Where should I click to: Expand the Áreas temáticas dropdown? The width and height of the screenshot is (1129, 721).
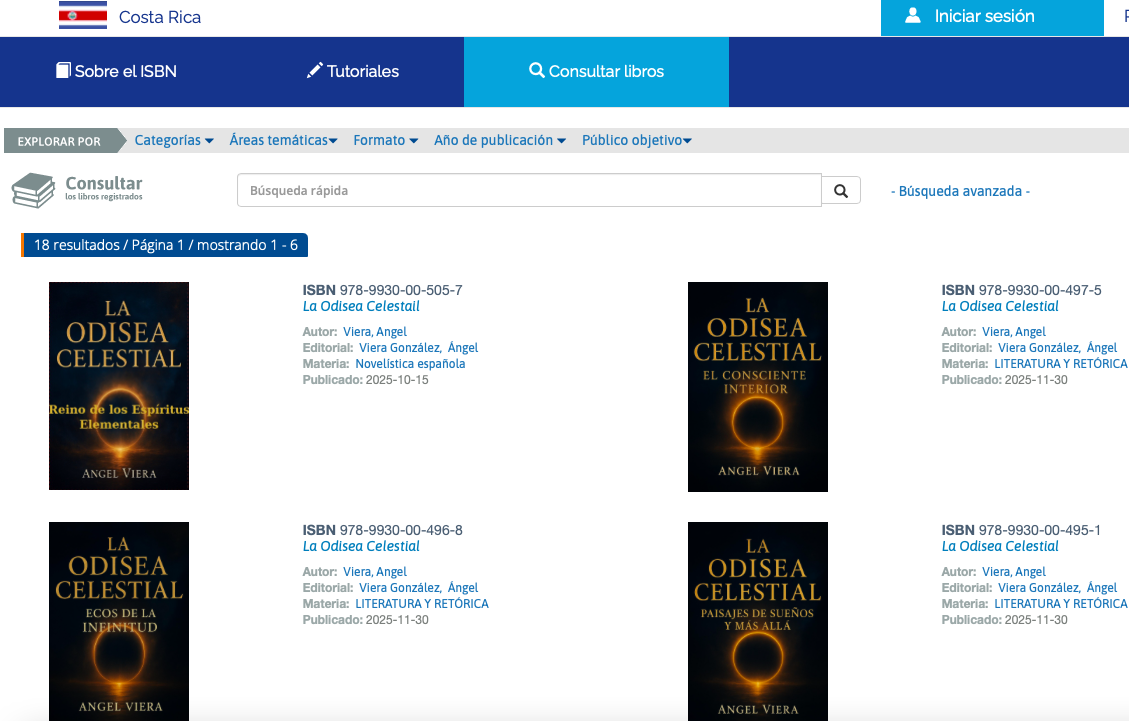pyautogui.click(x=283, y=141)
